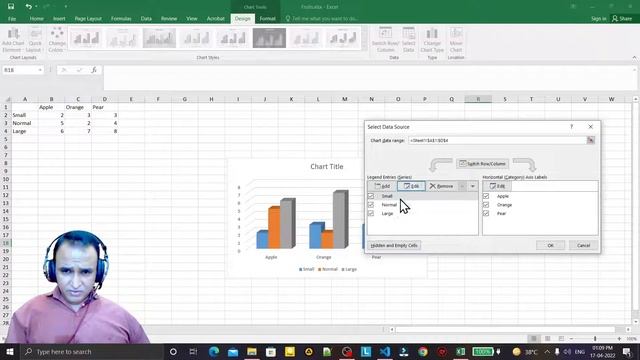Click the Cortana circle icon
640x360 pixels.
pyautogui.click(x=173, y=351)
